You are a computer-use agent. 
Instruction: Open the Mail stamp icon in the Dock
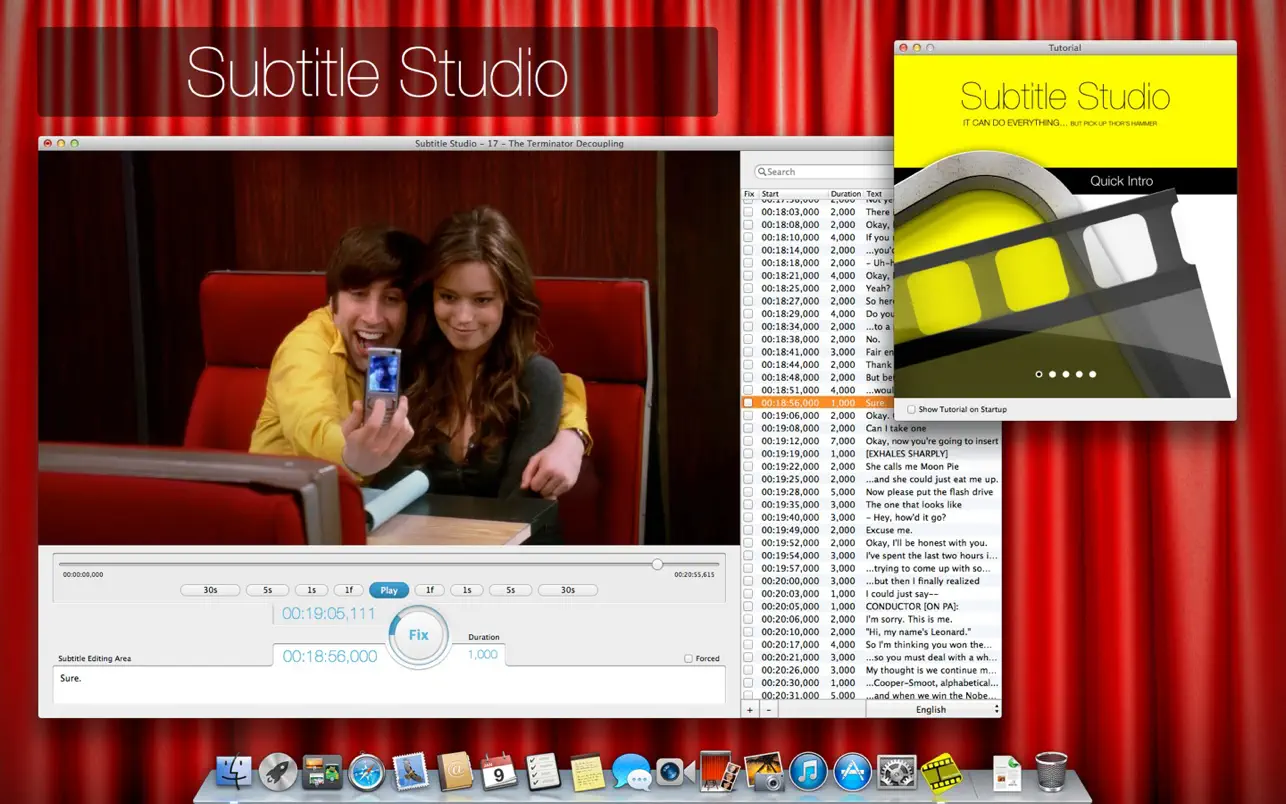coord(410,772)
